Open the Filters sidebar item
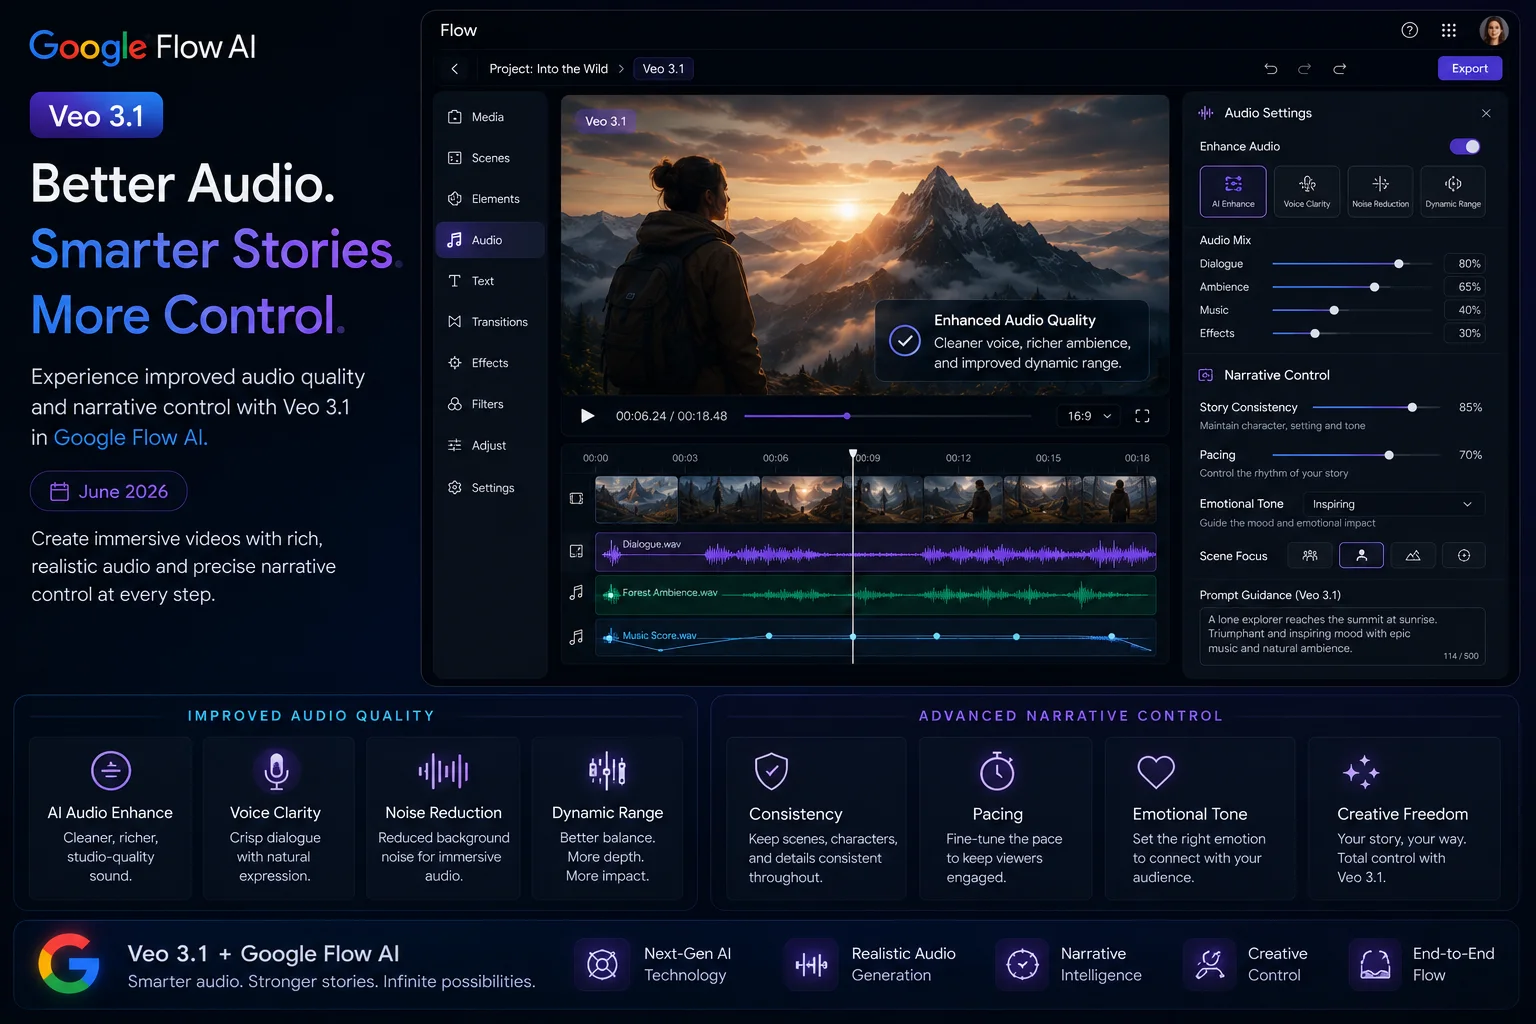This screenshot has height=1024, width=1536. coord(490,404)
